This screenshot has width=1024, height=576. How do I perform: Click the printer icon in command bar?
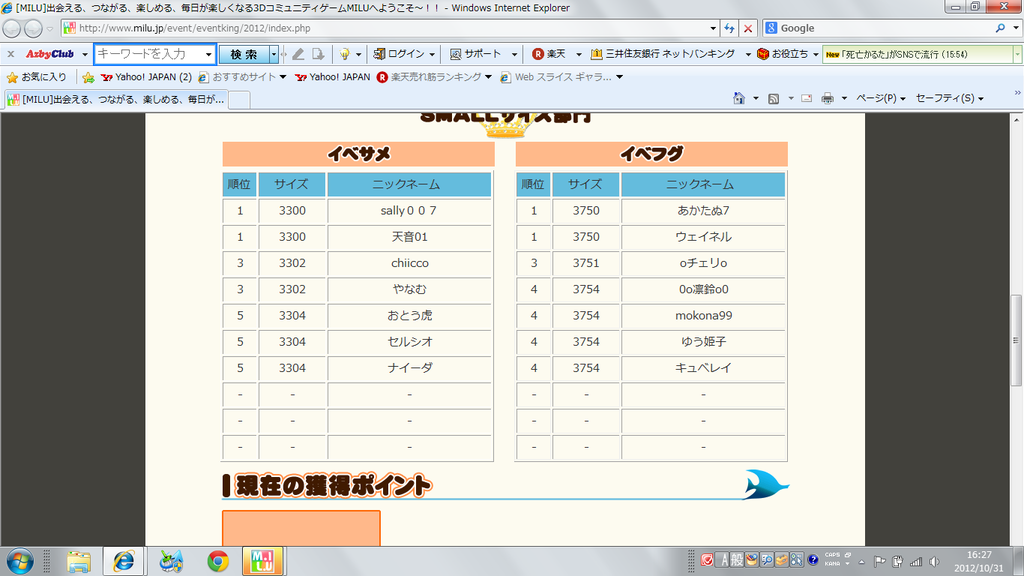click(x=827, y=98)
